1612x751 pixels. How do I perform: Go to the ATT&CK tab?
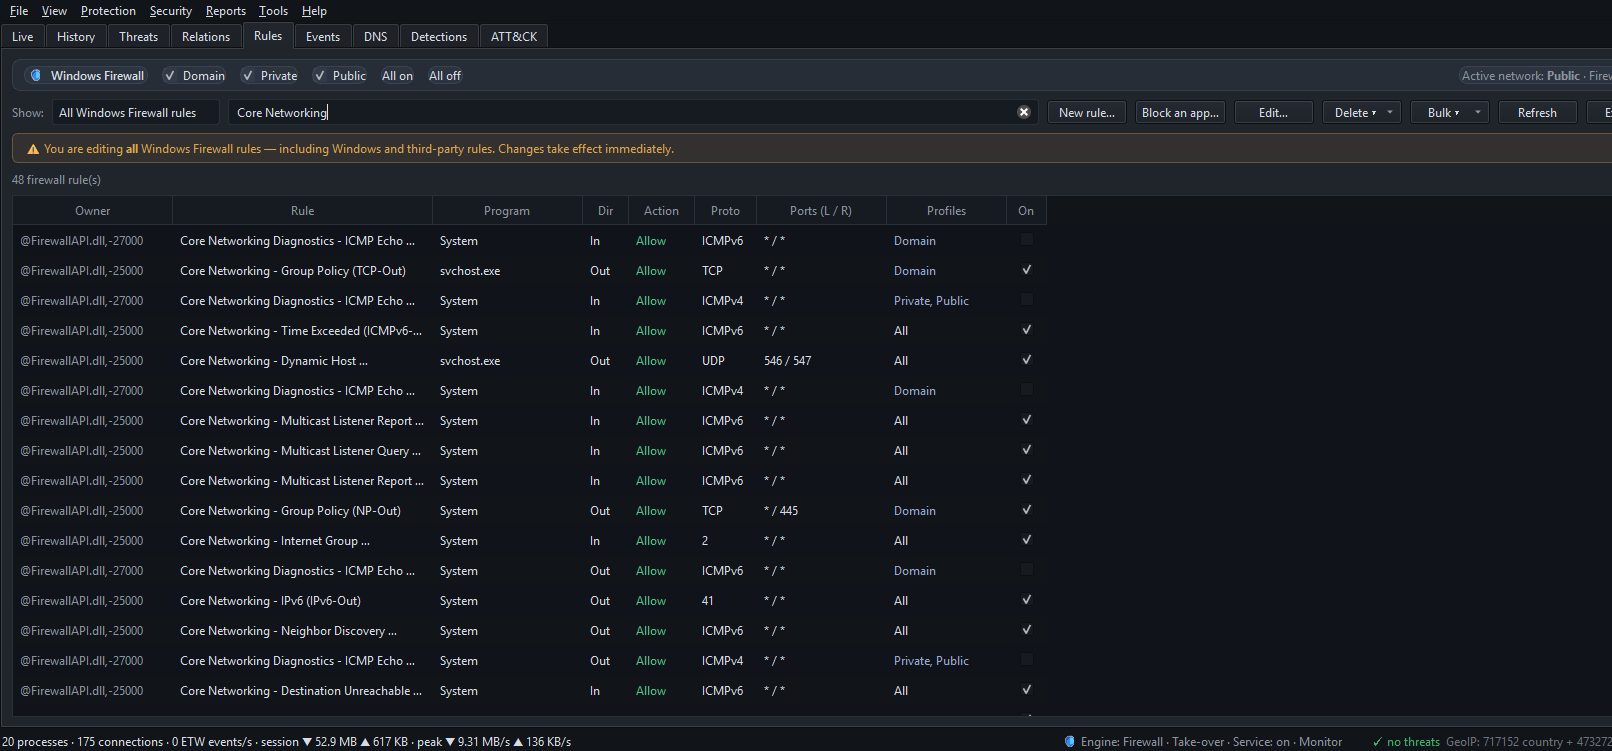(514, 37)
